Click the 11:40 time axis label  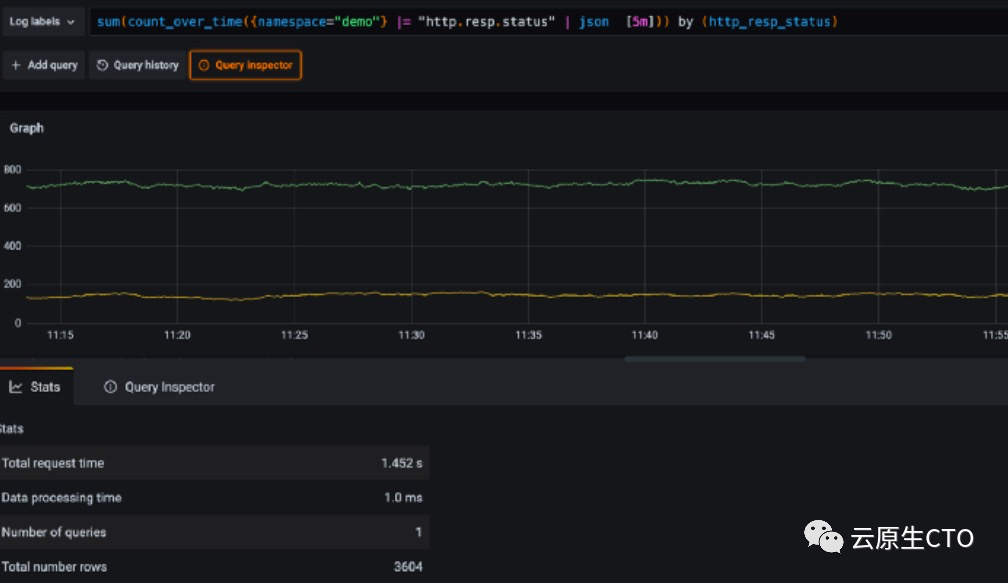[x=645, y=335]
